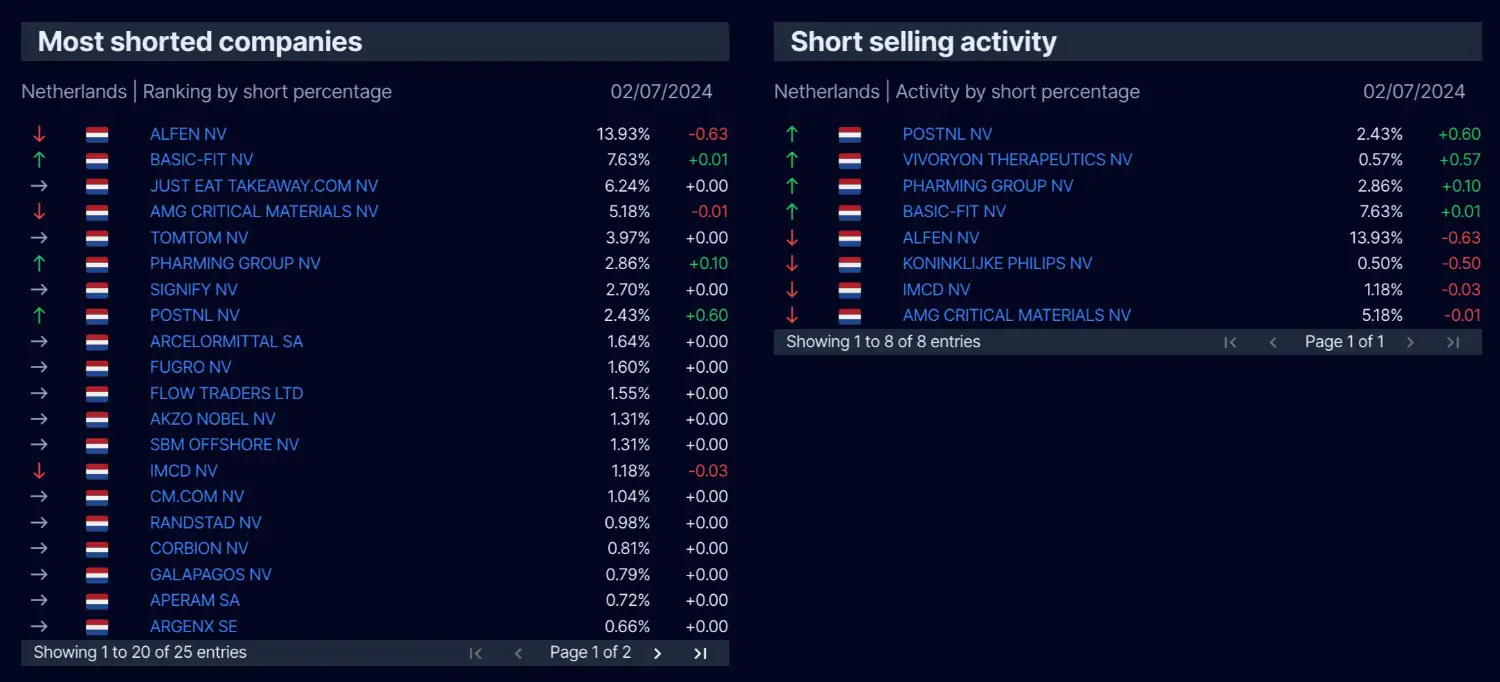Screen dimensions: 1500x682
Task: Open TOMTOM NV company link
Action: [x=199, y=238]
